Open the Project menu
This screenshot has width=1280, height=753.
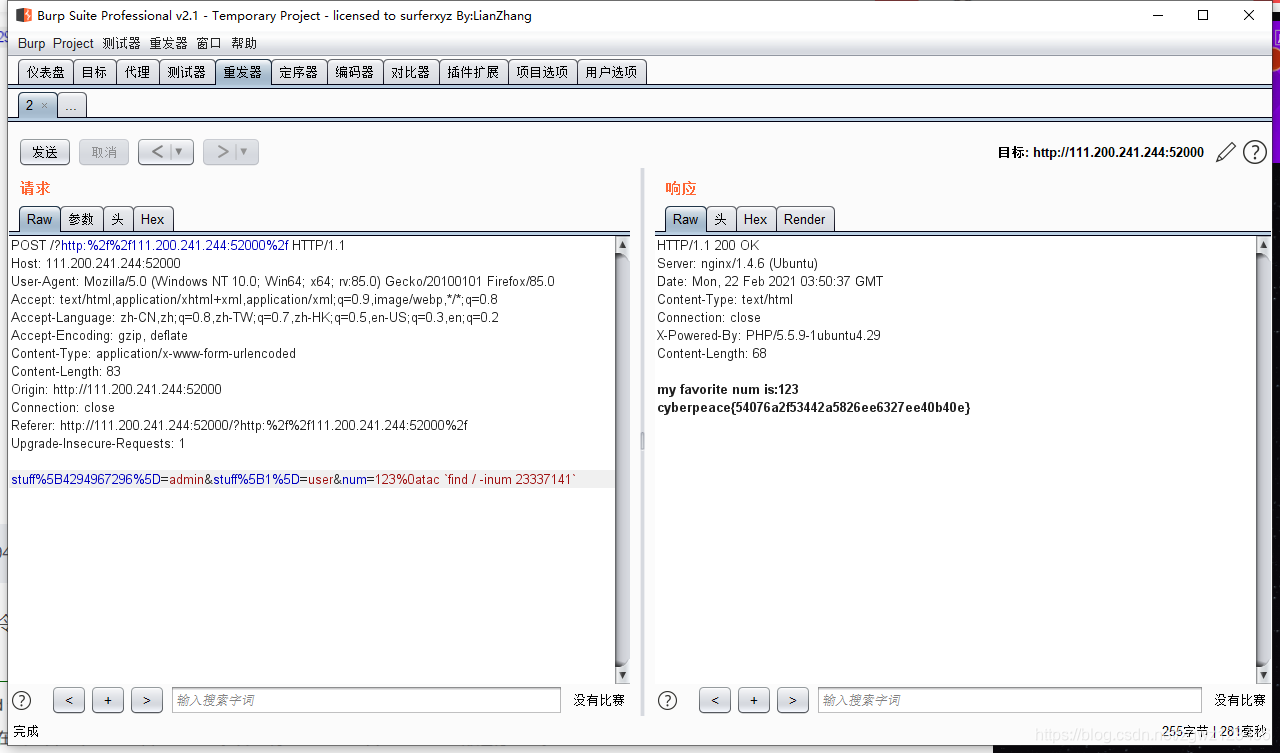click(73, 43)
